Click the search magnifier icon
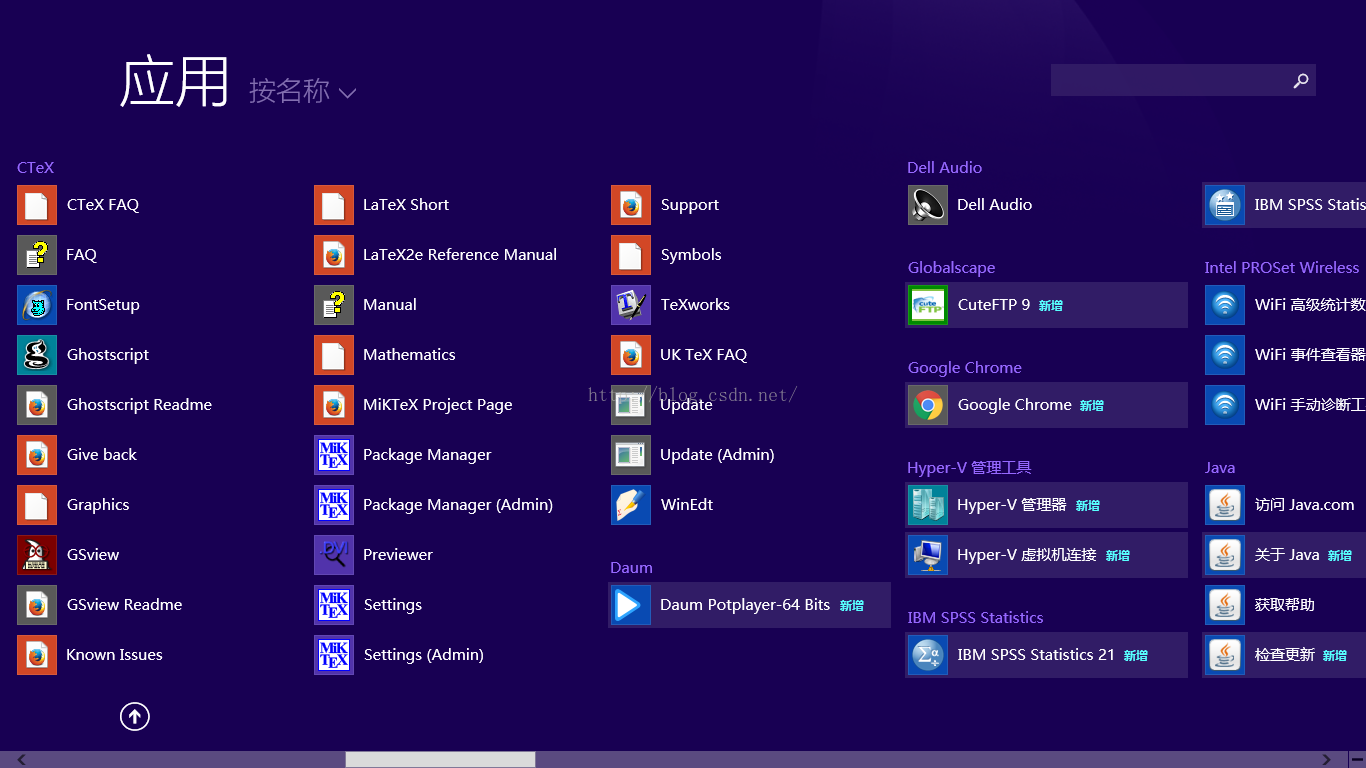 coord(1301,81)
